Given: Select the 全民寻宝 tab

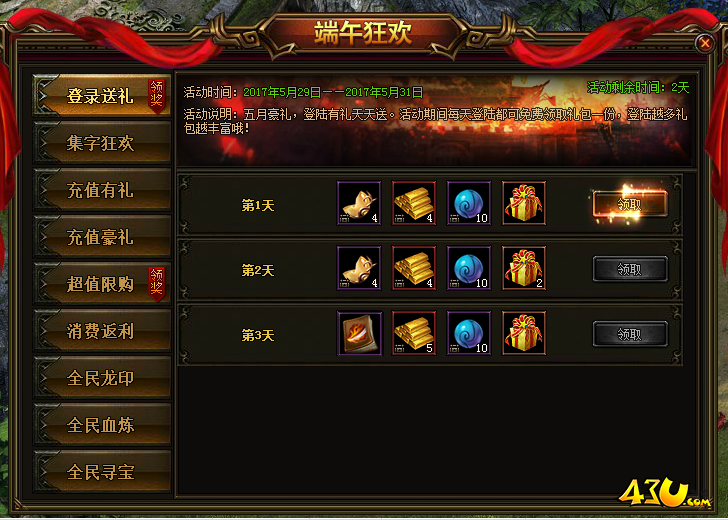Looking at the screenshot, I should [x=102, y=472].
